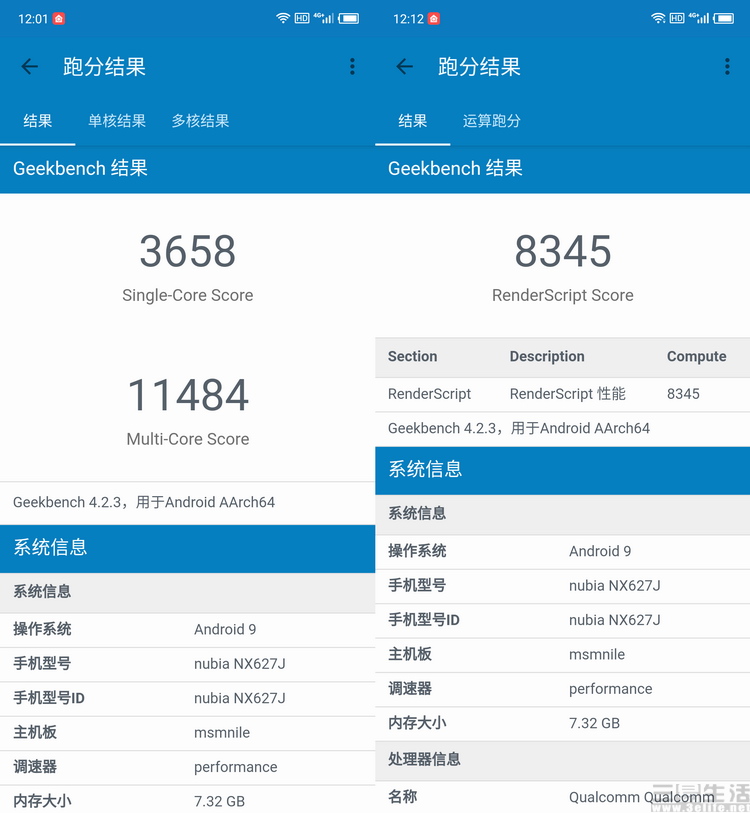Viewport: 750px width, 813px height.
Task: Tap the battery icon in the right status bar
Action: 724,19
